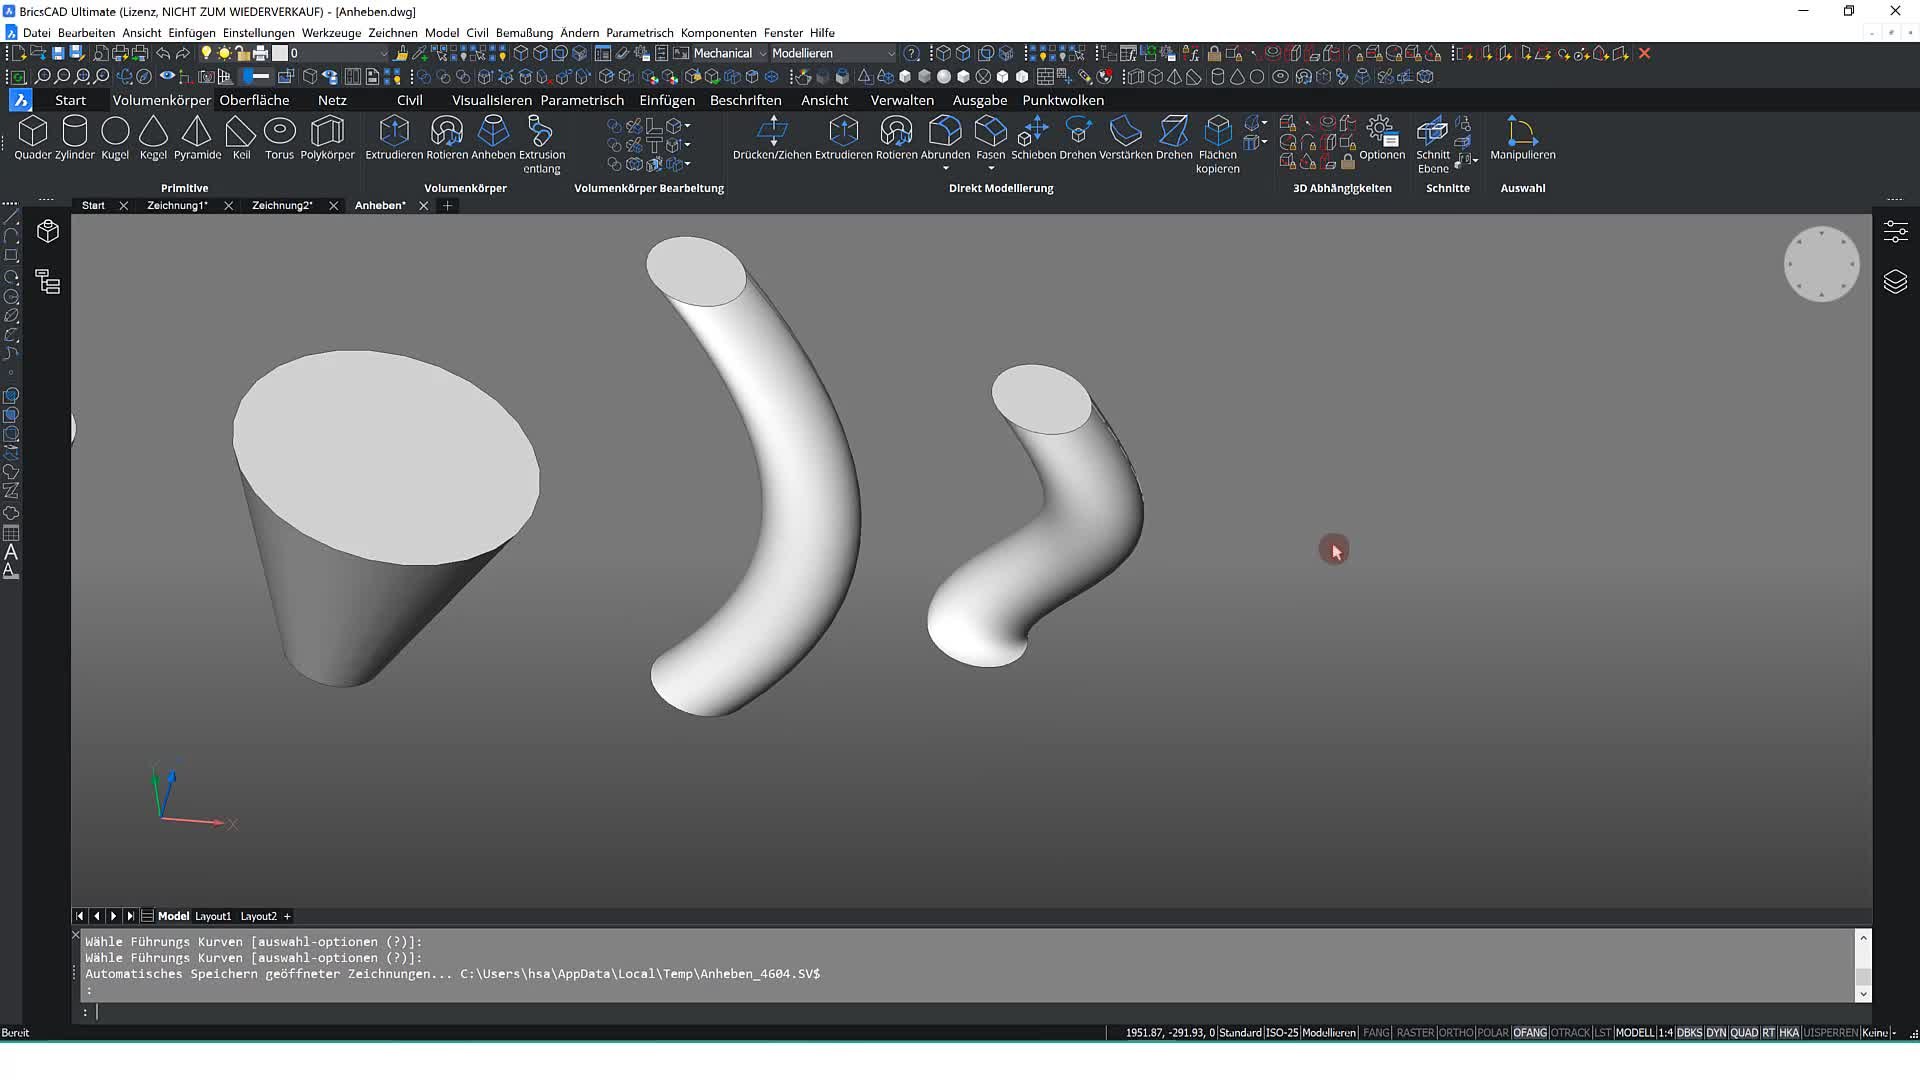Click the cone solid in the viewport

coord(385,517)
